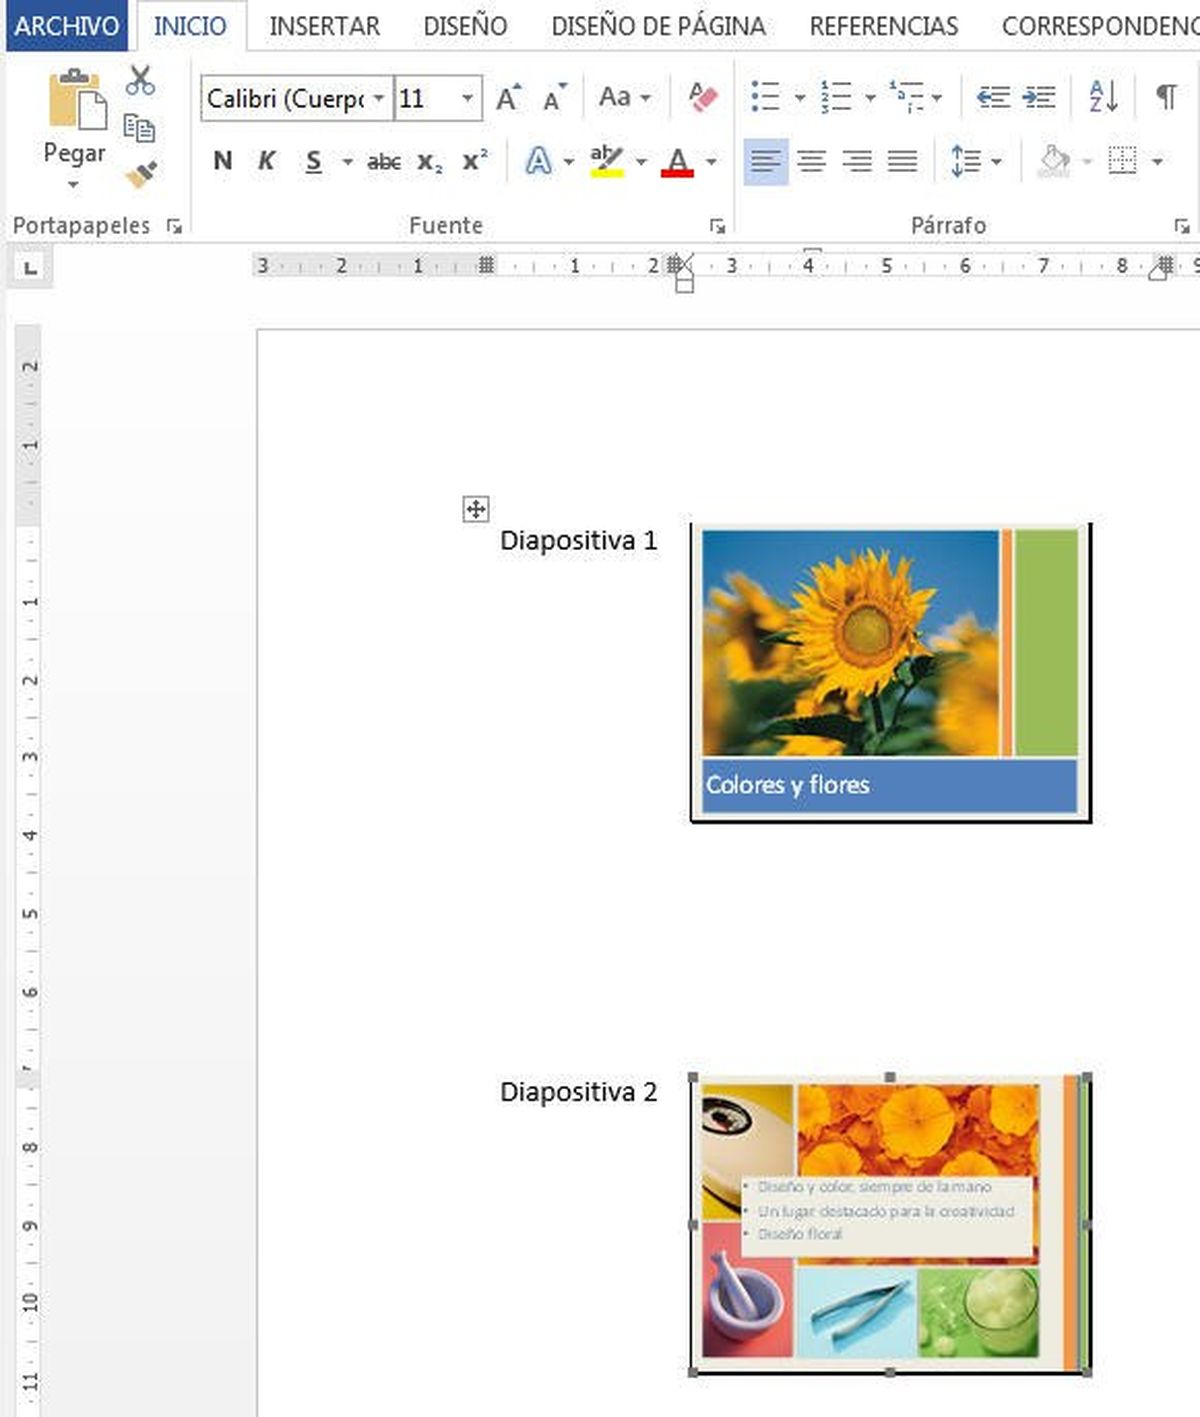Click the Borrar formato eraser icon
This screenshot has width=1200, height=1417.
(703, 95)
